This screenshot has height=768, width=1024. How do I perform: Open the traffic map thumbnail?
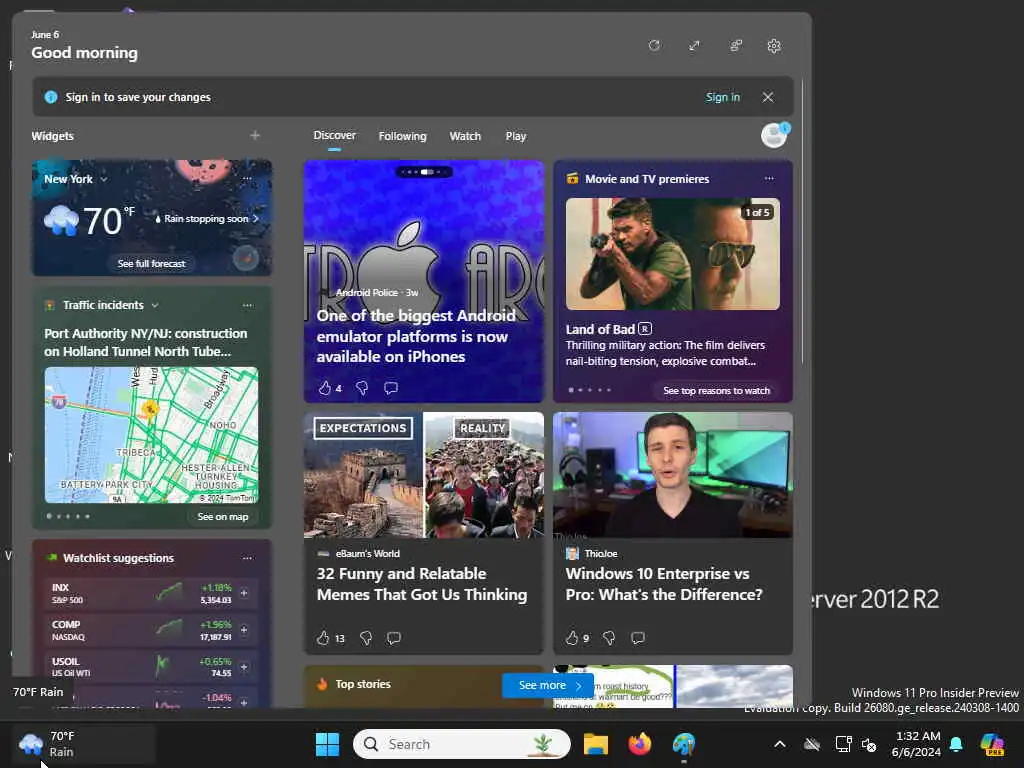tap(152, 435)
